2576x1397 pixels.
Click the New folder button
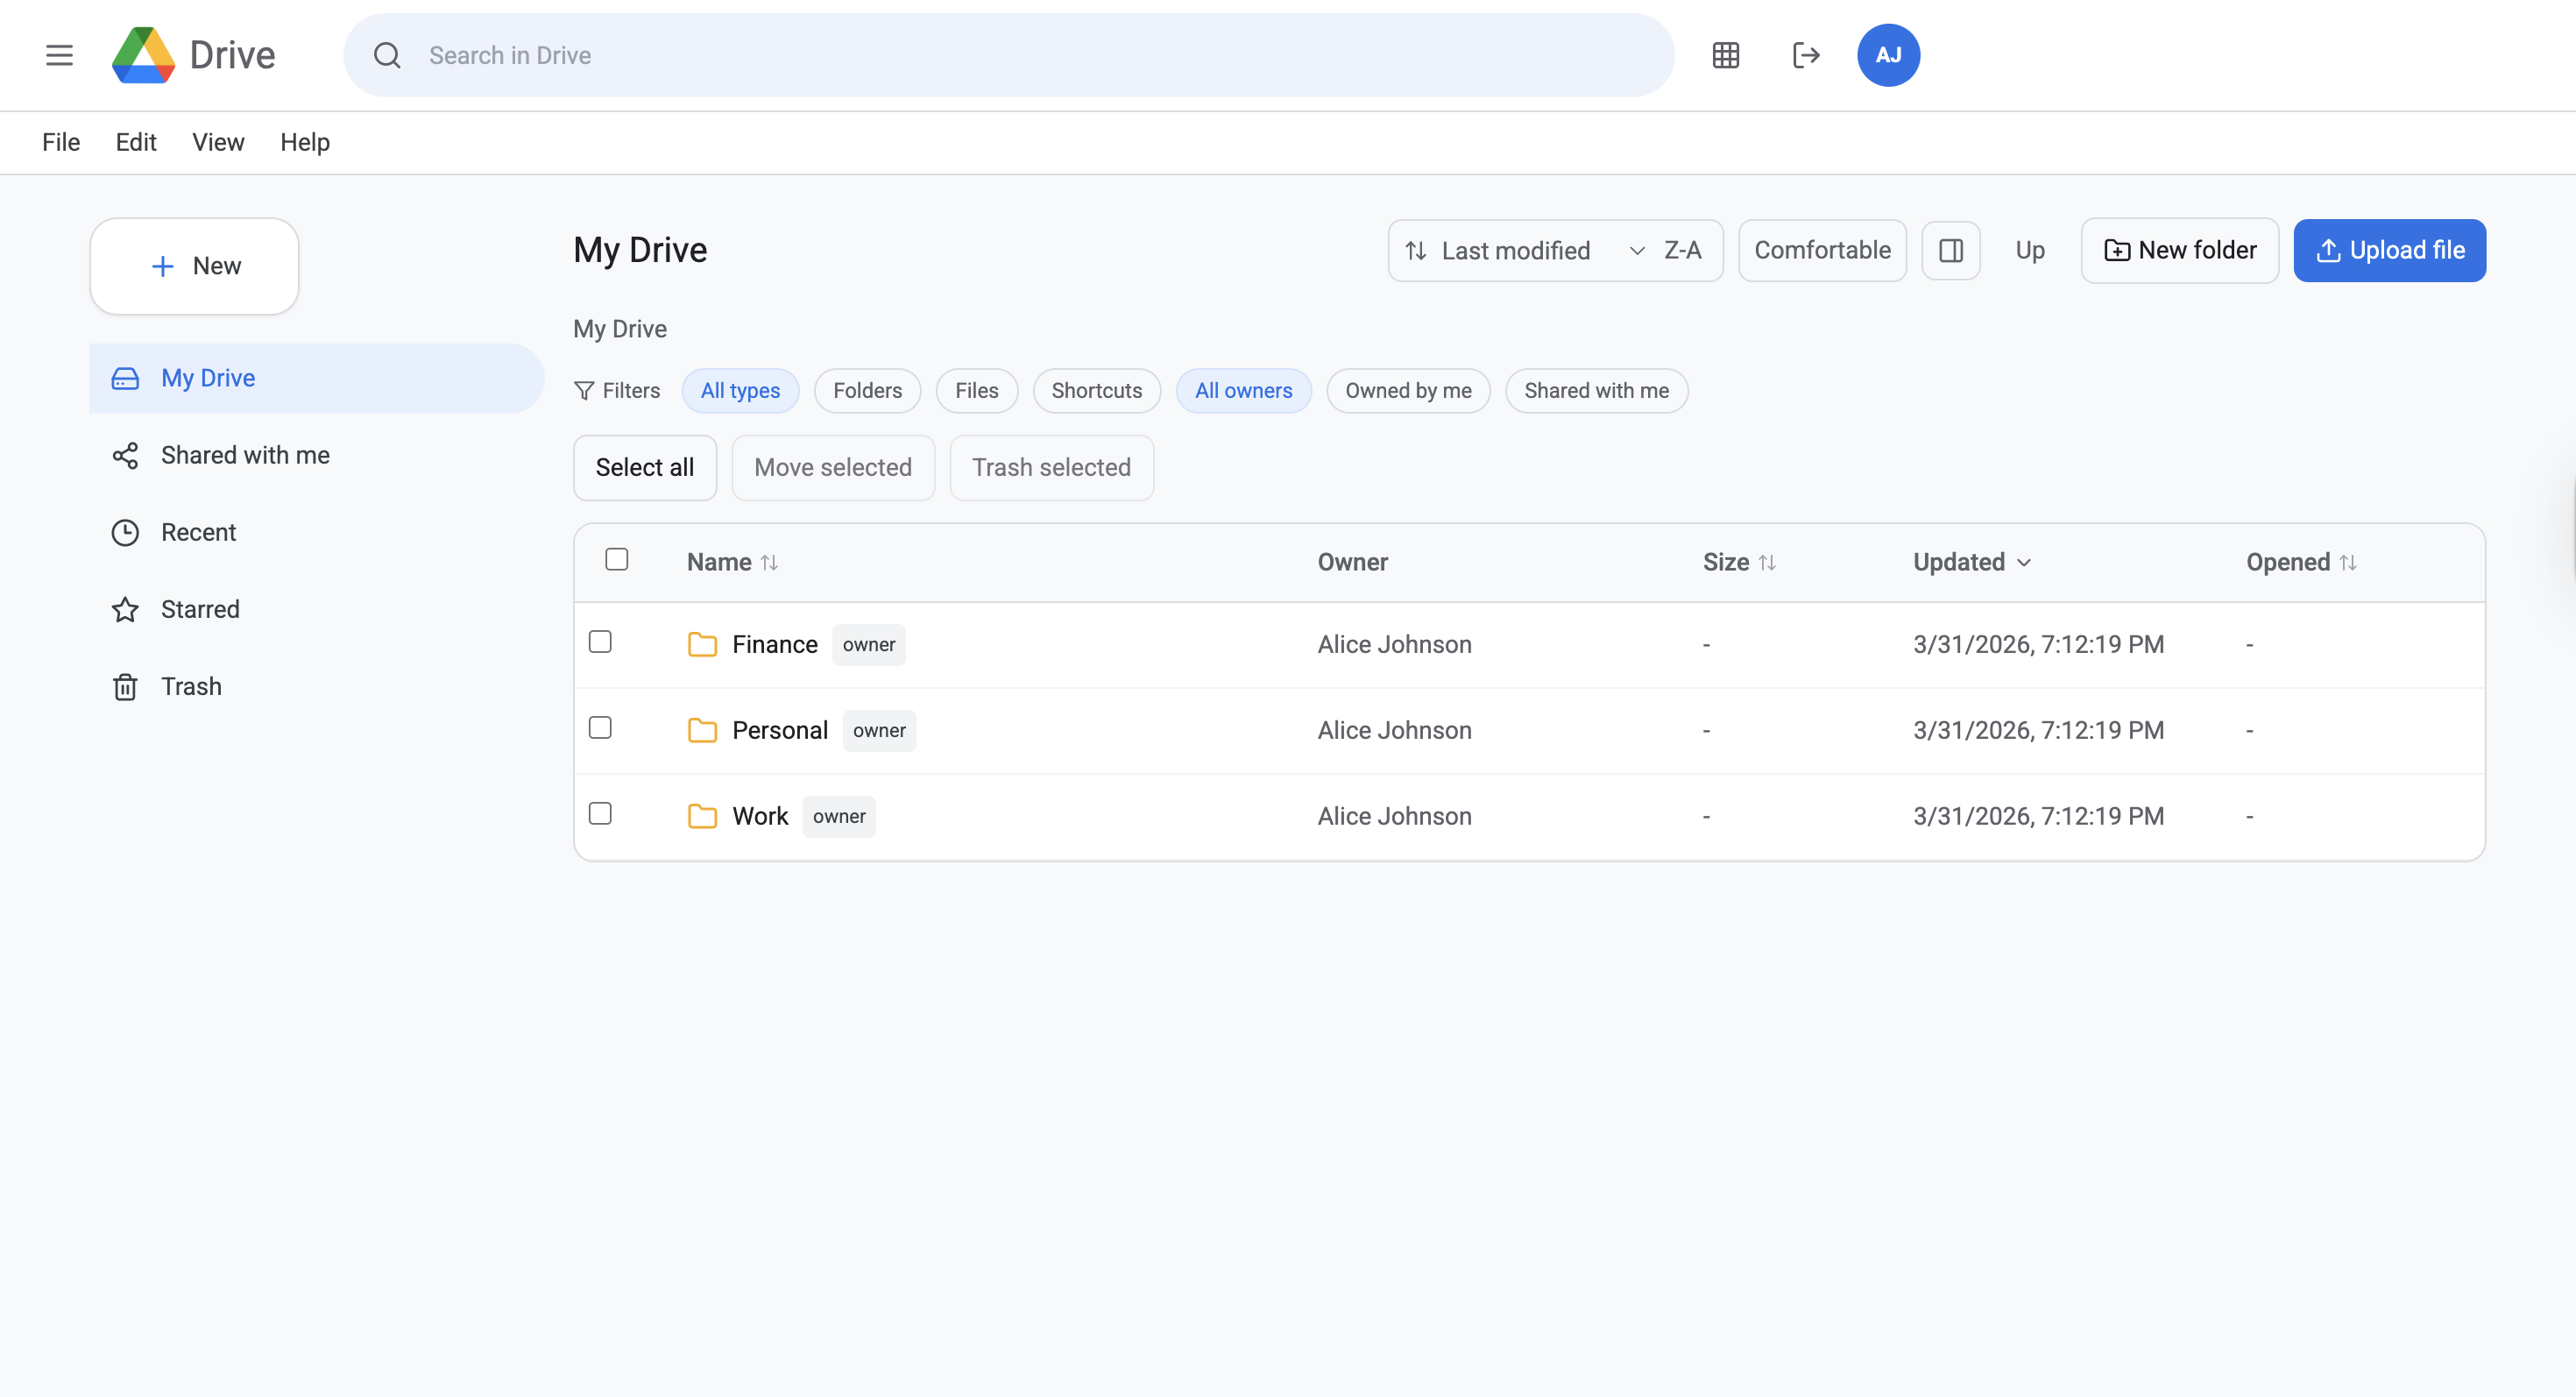point(2179,251)
